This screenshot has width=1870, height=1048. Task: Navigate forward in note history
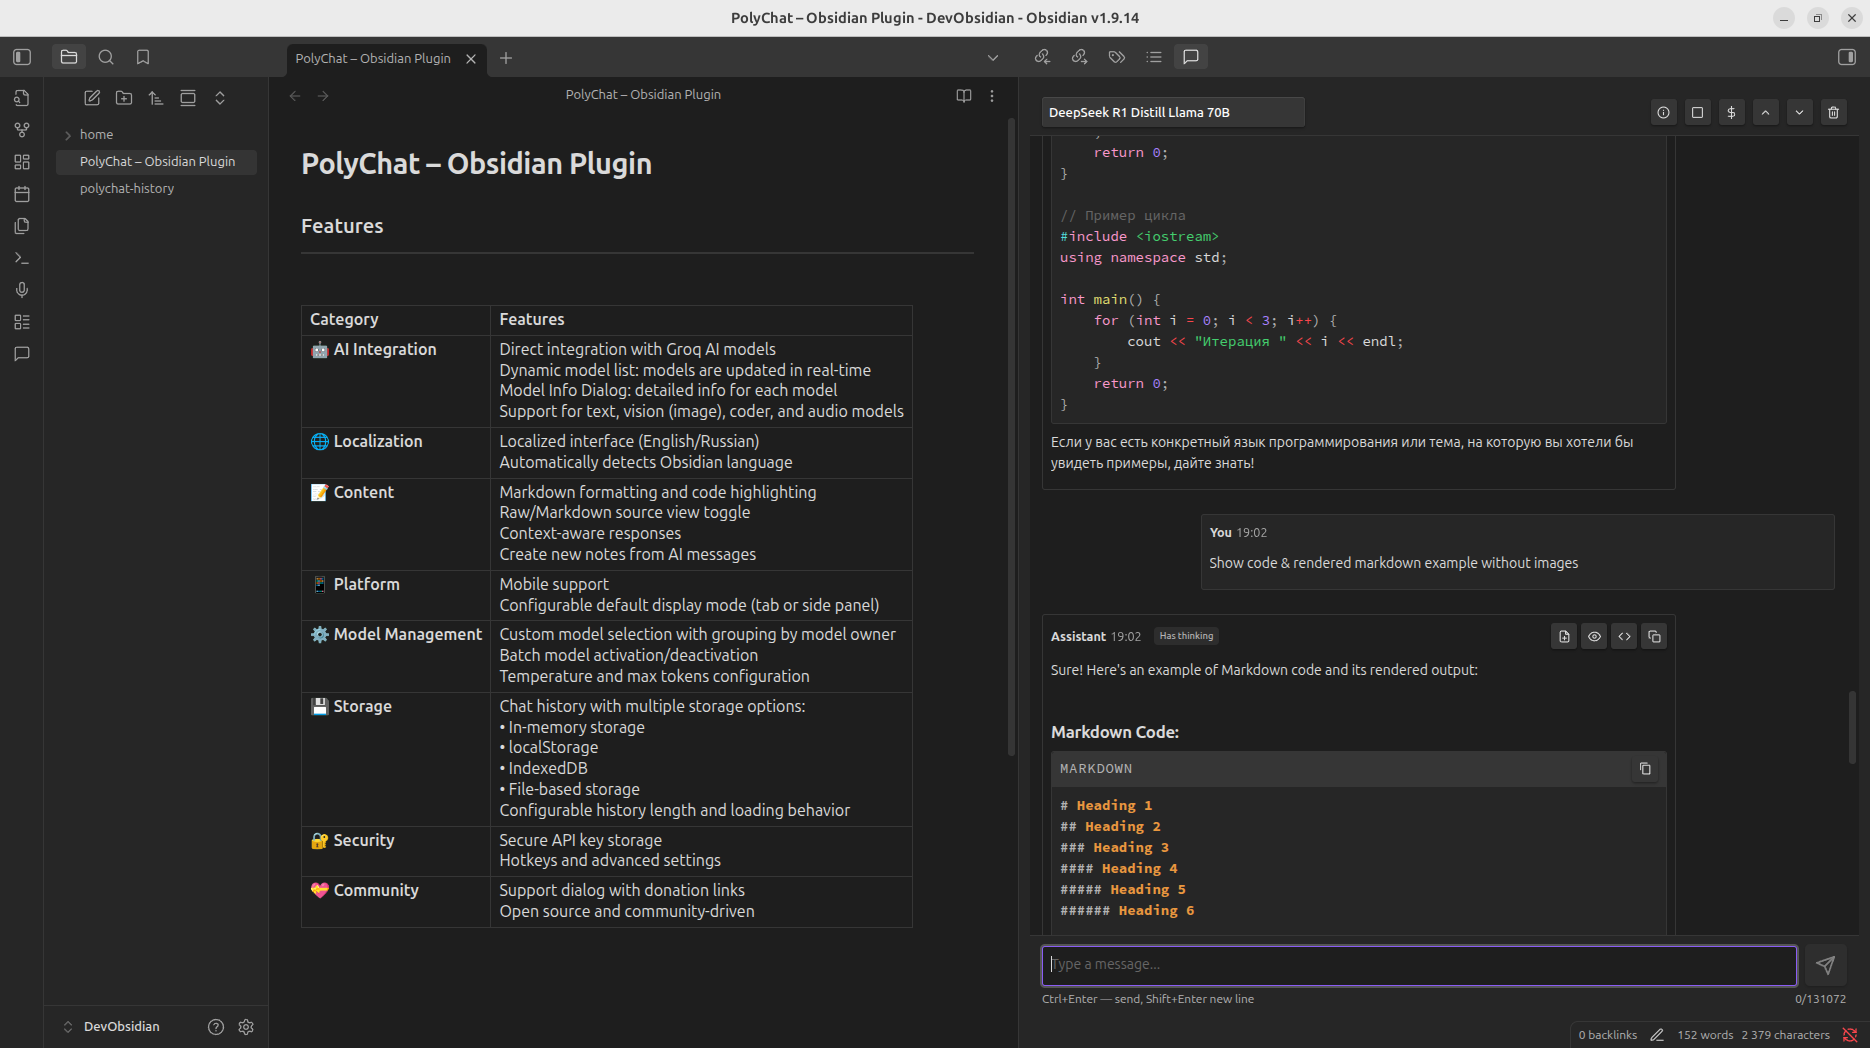[x=323, y=96]
